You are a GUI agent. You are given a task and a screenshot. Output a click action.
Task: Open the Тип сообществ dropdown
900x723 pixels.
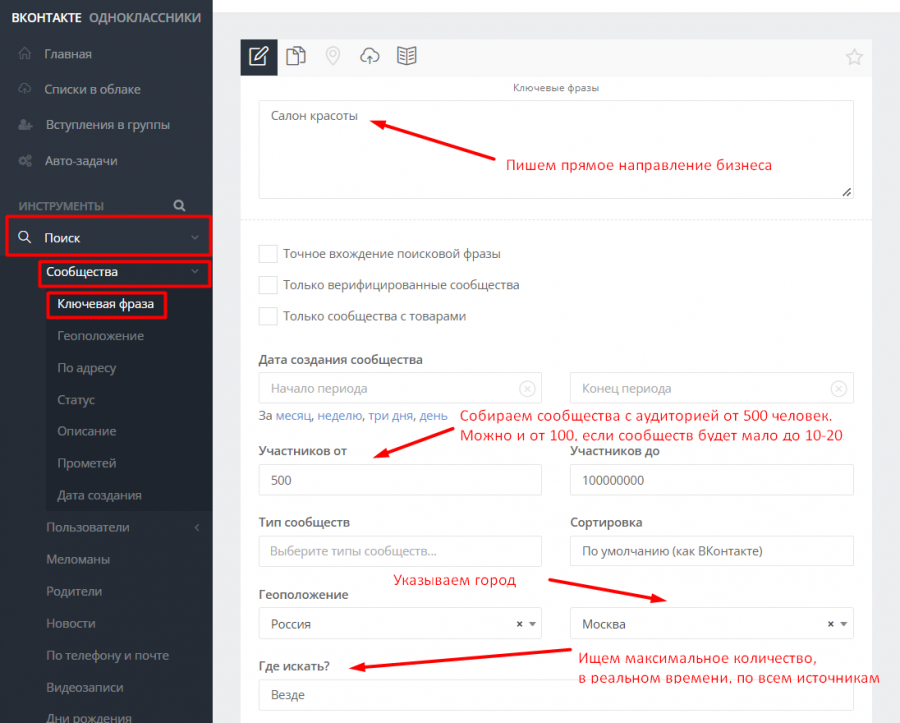click(x=400, y=551)
